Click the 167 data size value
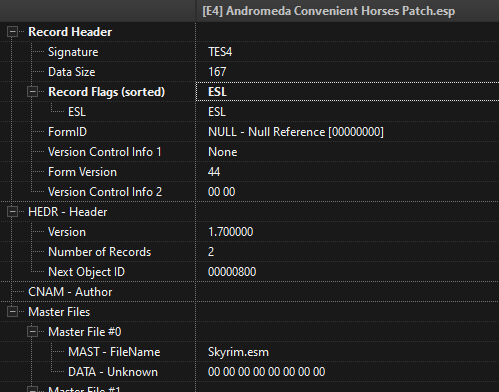The height and width of the screenshot is (392, 499). pyautogui.click(x=217, y=72)
